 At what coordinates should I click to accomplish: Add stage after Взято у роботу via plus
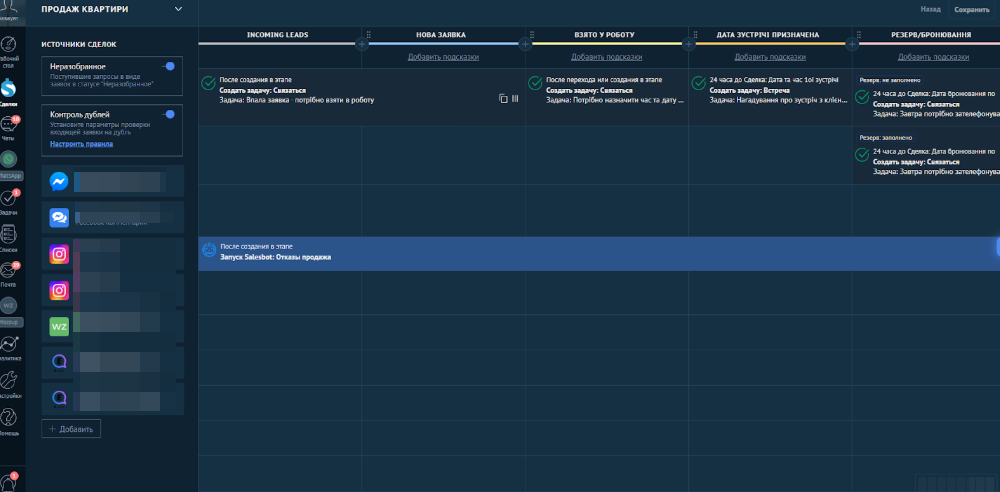pyautogui.click(x=688, y=44)
